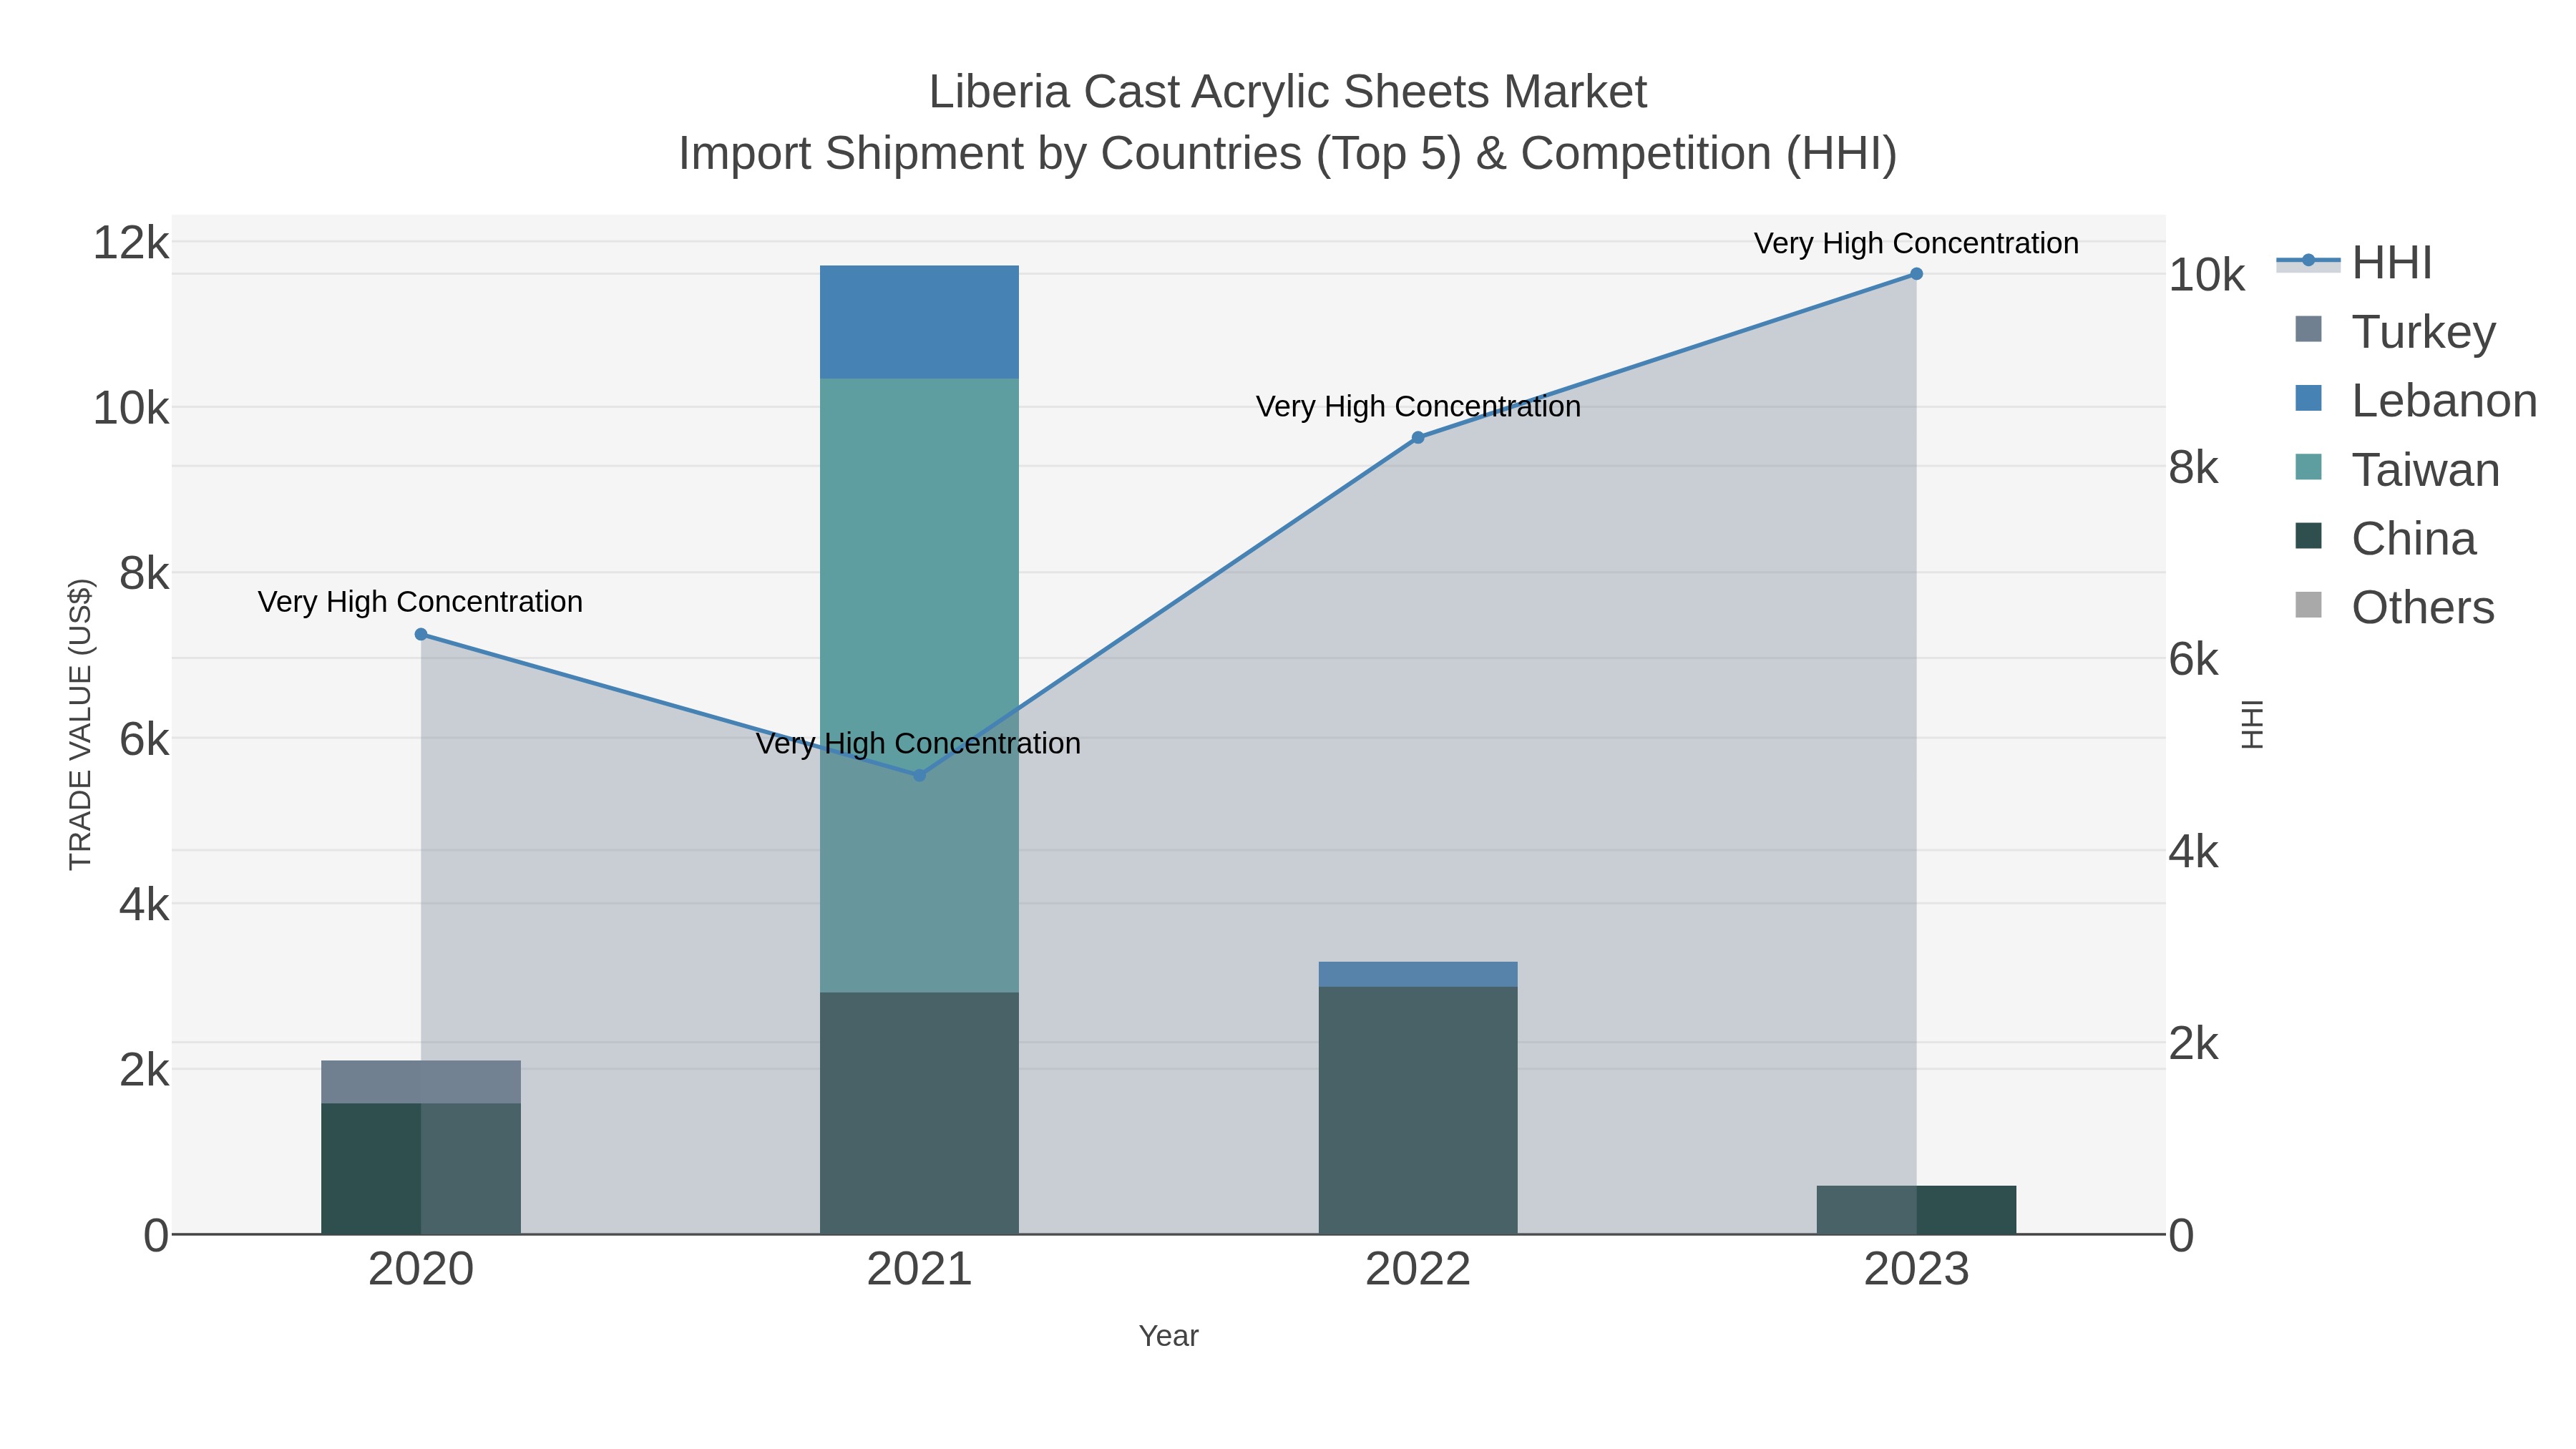Click the 10k right axis tick label
2576x1449 pixels.
point(2207,275)
